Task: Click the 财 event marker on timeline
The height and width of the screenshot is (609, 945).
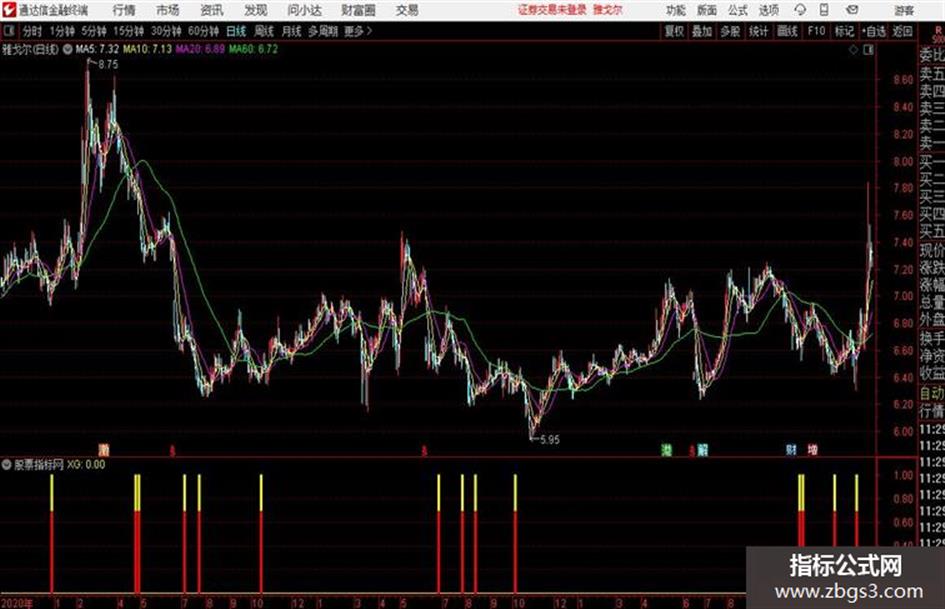Action: (791, 449)
